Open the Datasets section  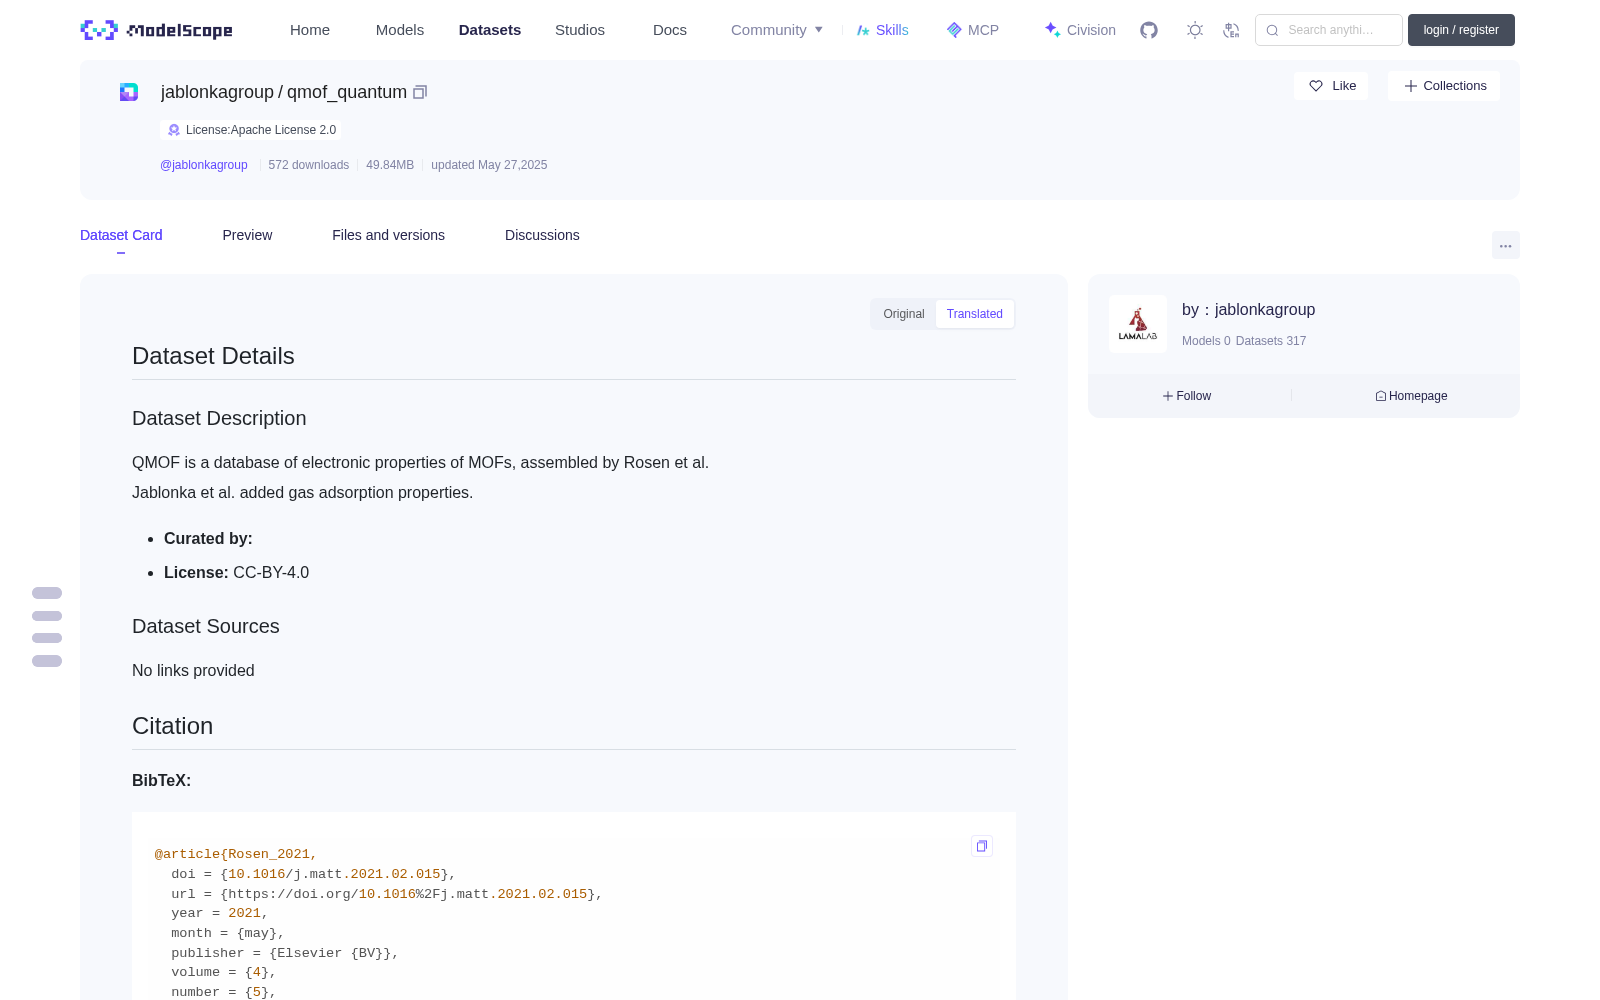pos(490,30)
